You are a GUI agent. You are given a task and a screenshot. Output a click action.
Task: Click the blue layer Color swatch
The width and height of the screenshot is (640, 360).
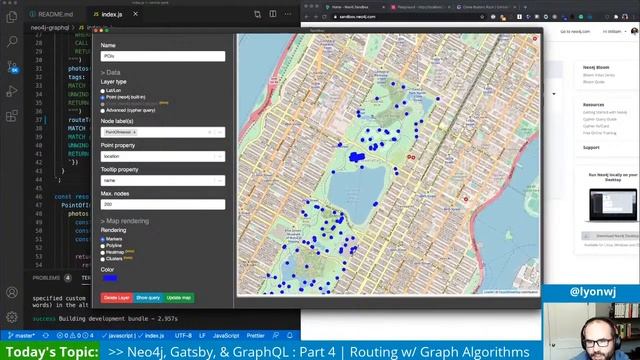pos(110,278)
